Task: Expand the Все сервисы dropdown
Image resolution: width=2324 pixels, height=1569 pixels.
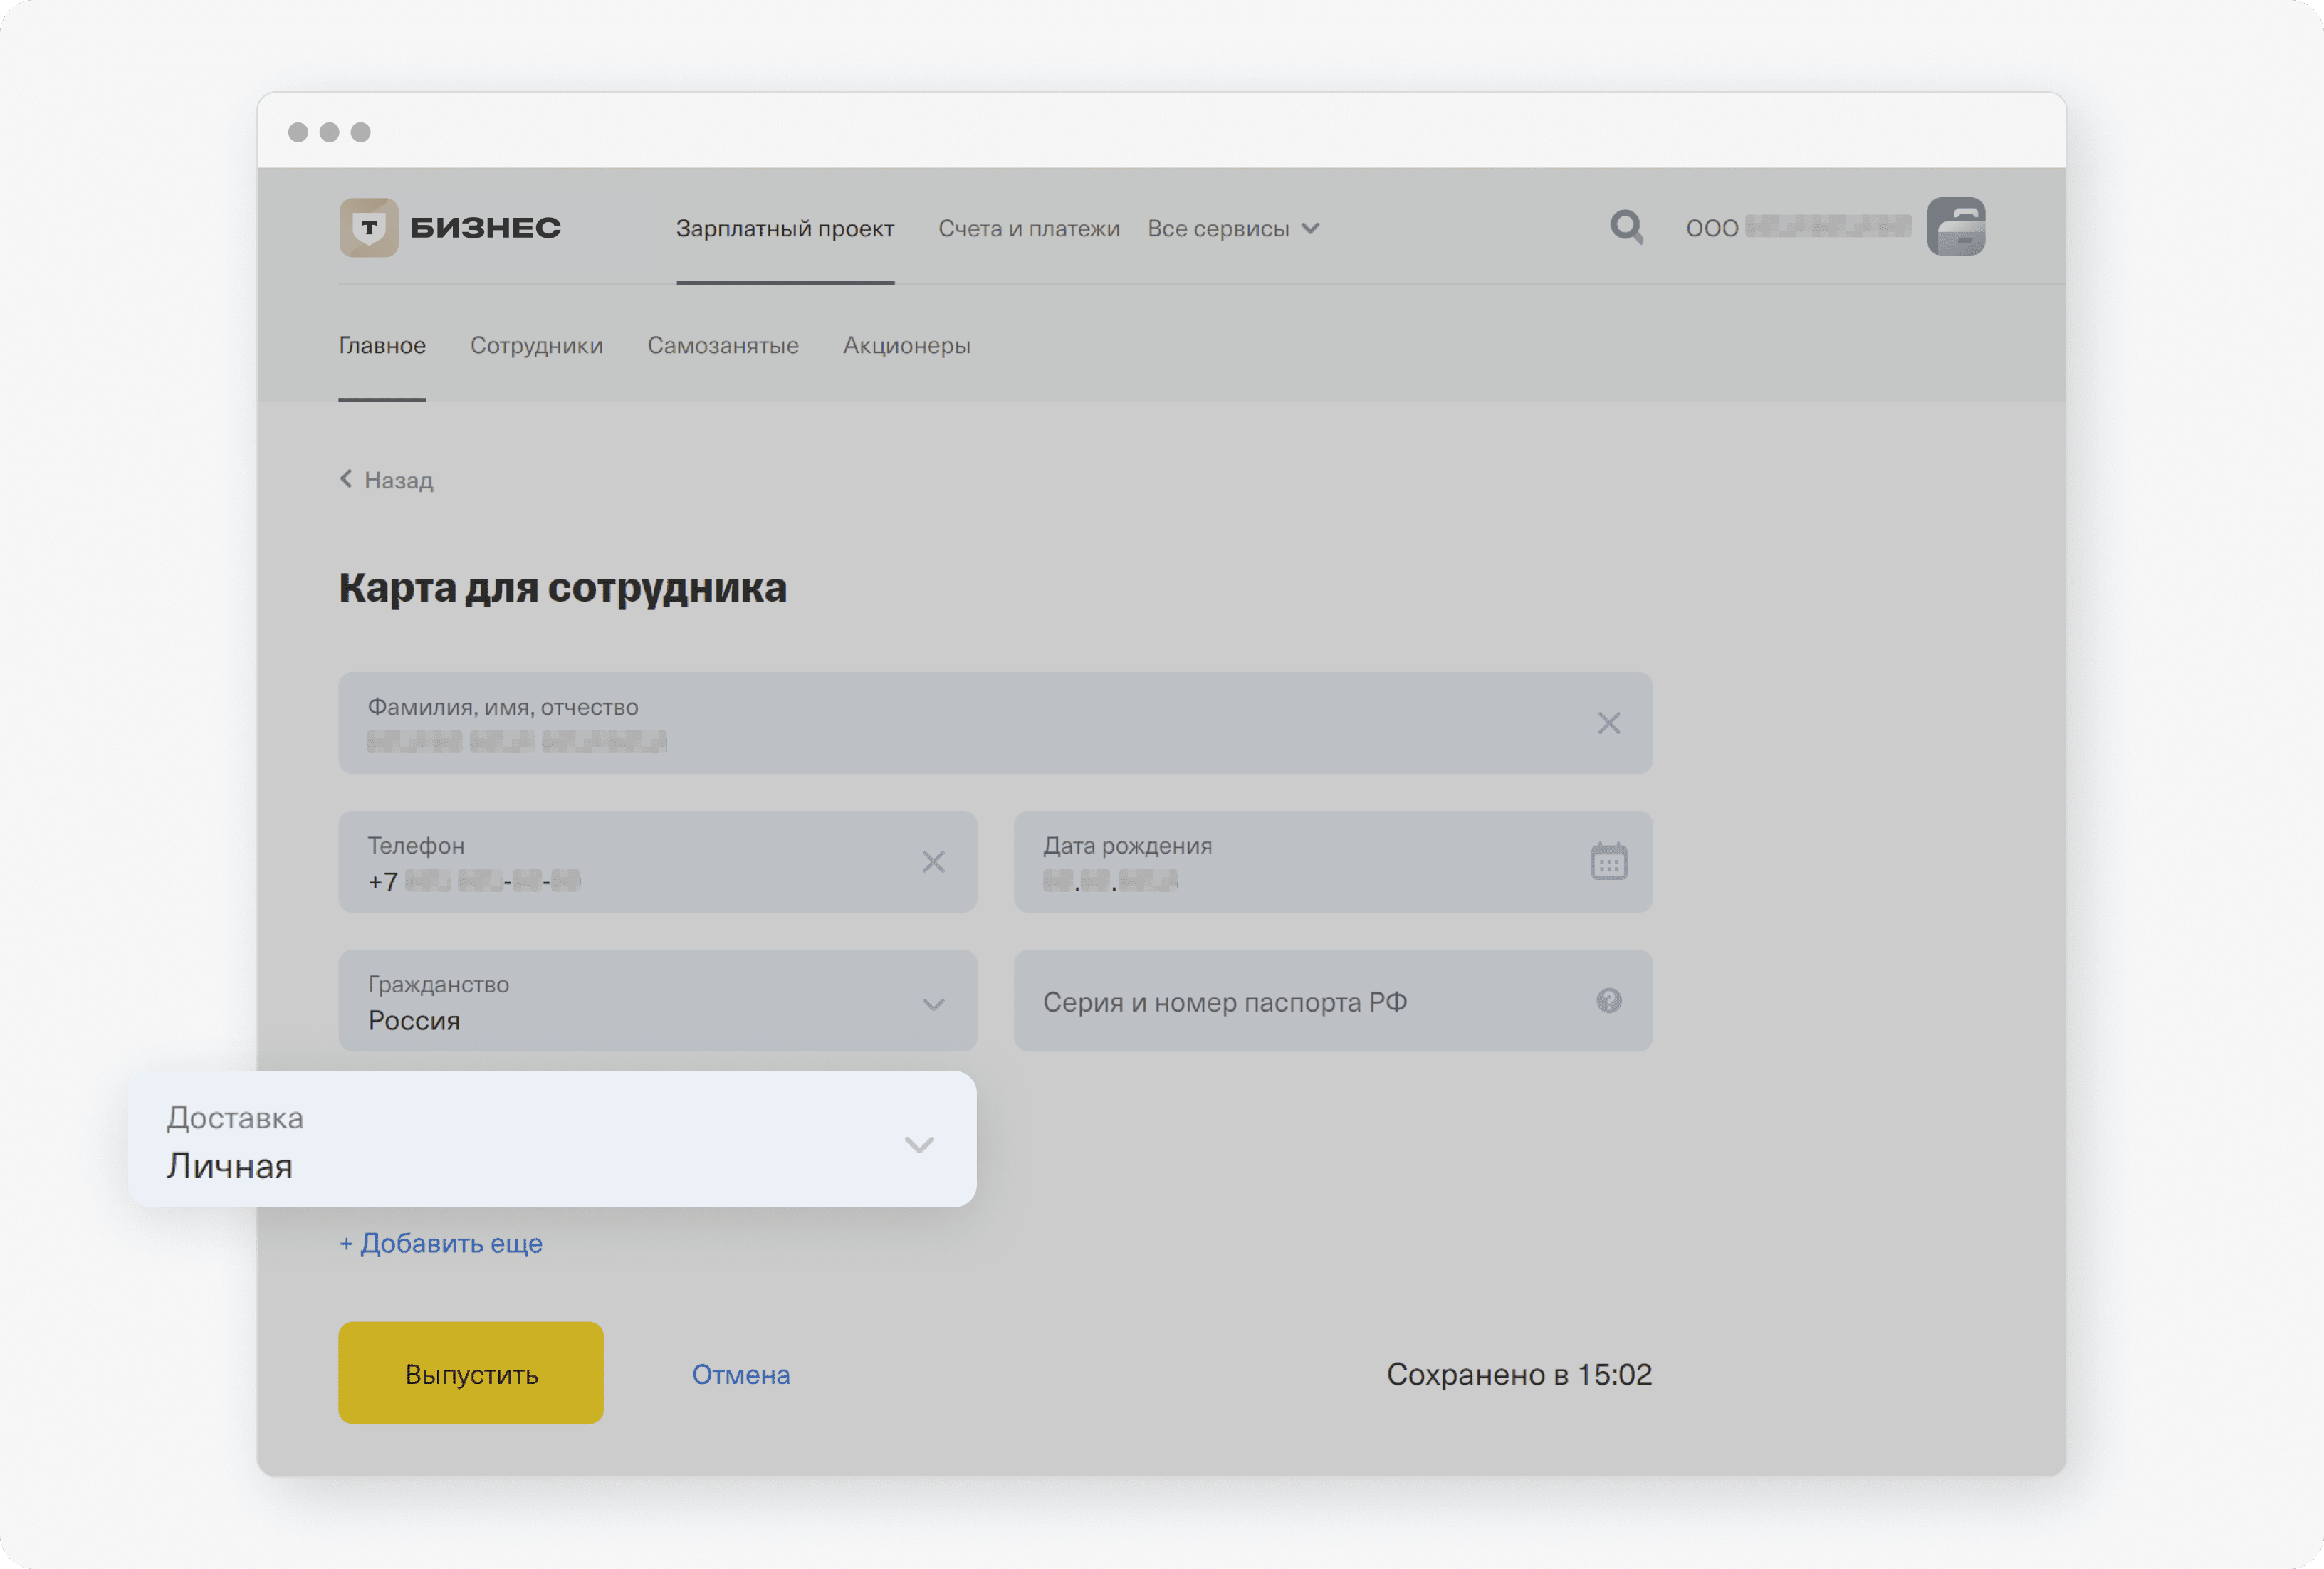Action: point(1232,229)
